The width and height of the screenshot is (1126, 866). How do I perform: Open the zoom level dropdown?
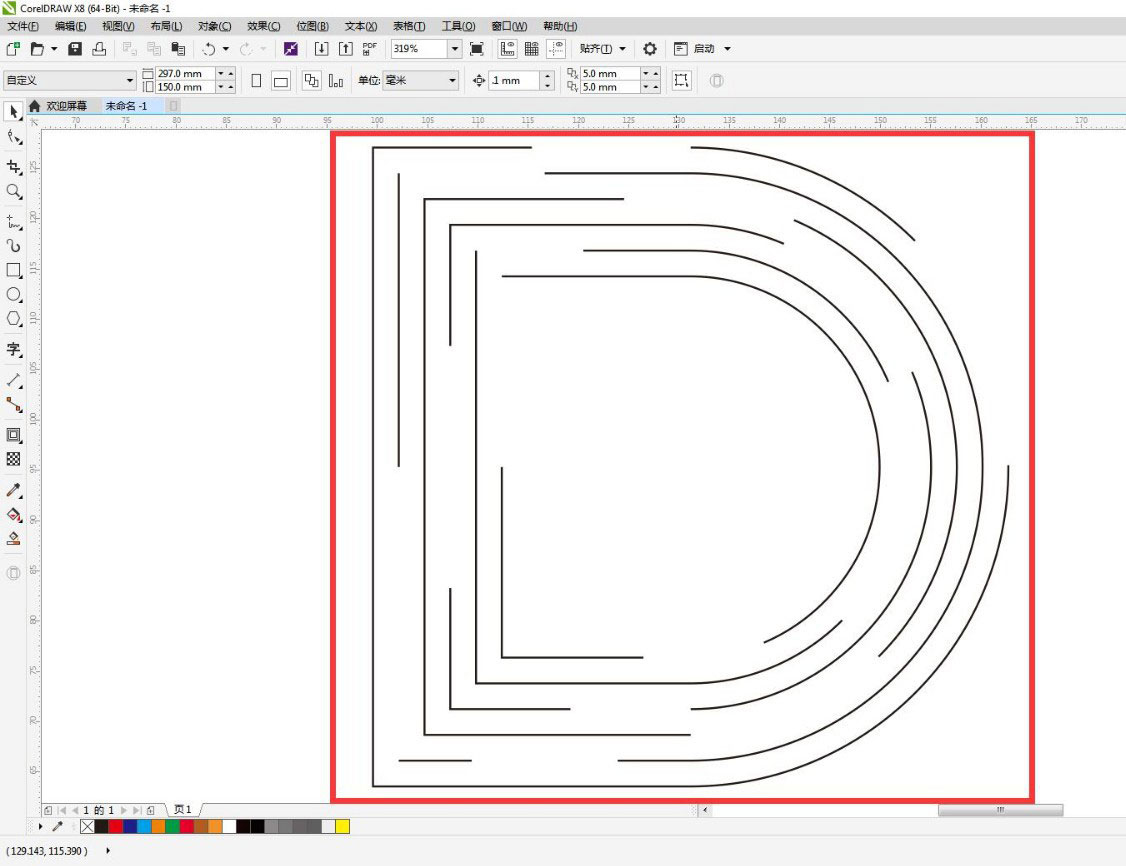coord(455,48)
